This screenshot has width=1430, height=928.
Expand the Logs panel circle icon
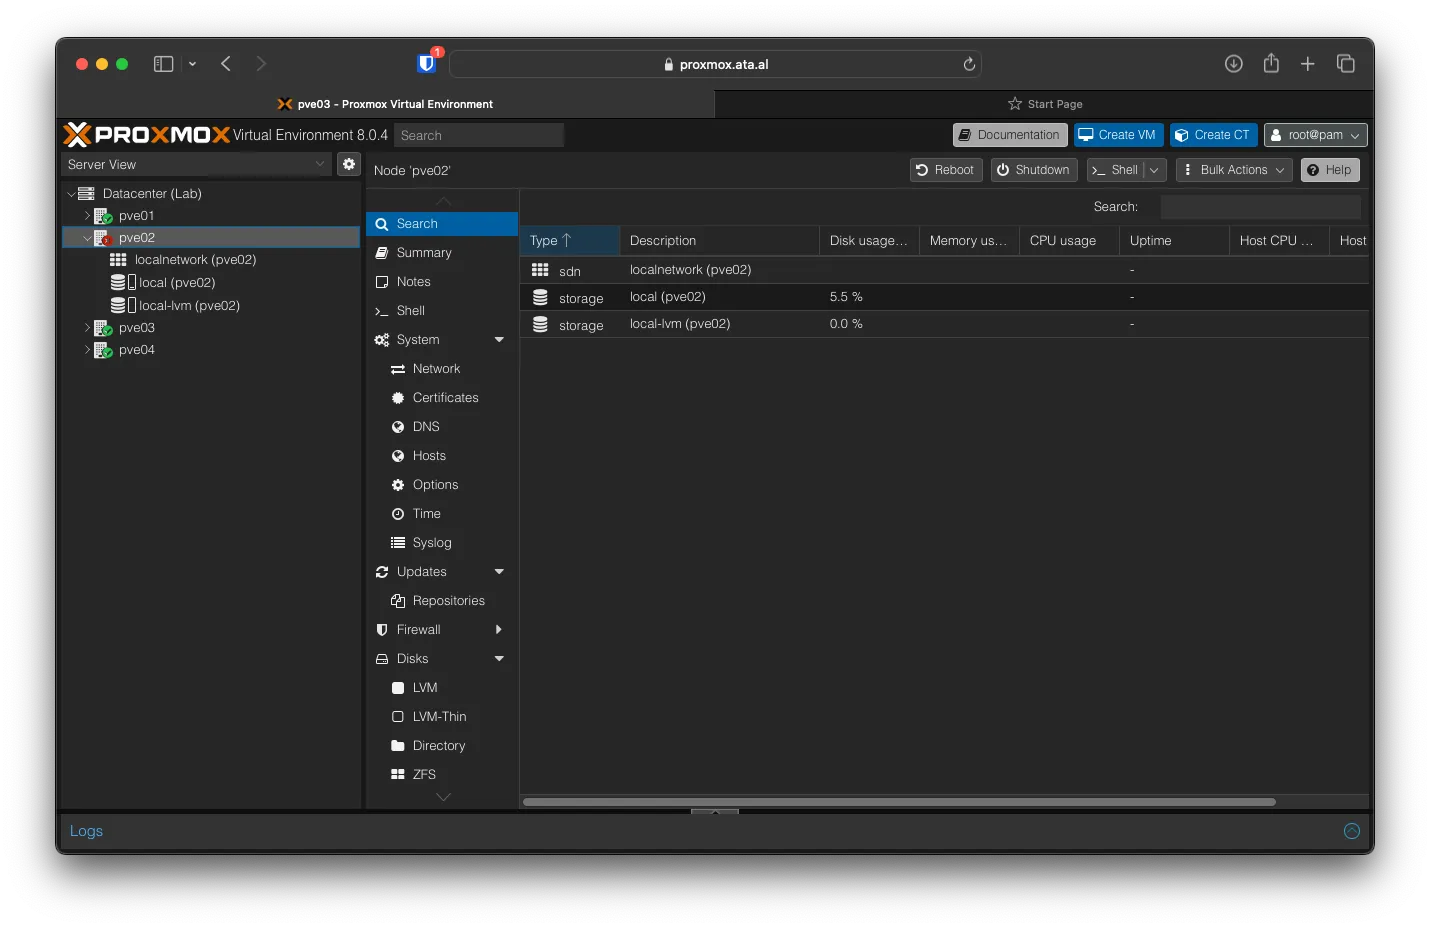(x=1352, y=831)
